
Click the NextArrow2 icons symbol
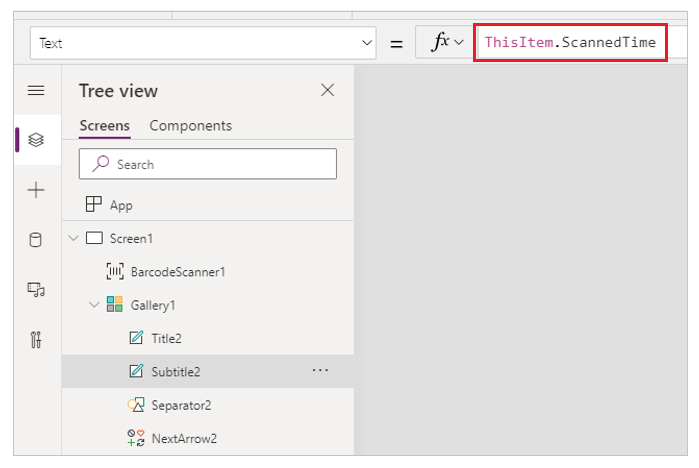136,438
